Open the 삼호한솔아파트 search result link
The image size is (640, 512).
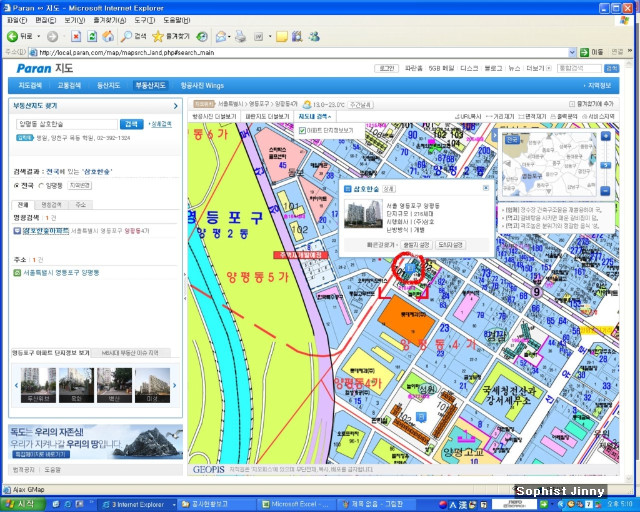coord(46,231)
